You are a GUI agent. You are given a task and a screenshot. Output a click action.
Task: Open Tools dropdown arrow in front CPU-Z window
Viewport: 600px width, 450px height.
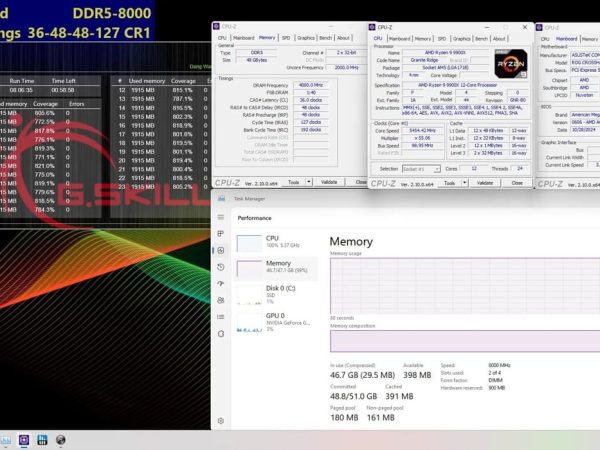(x=465, y=183)
